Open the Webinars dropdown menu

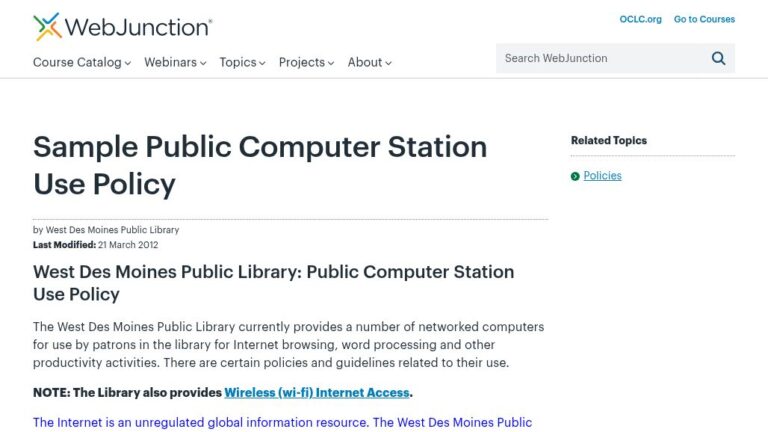(175, 62)
